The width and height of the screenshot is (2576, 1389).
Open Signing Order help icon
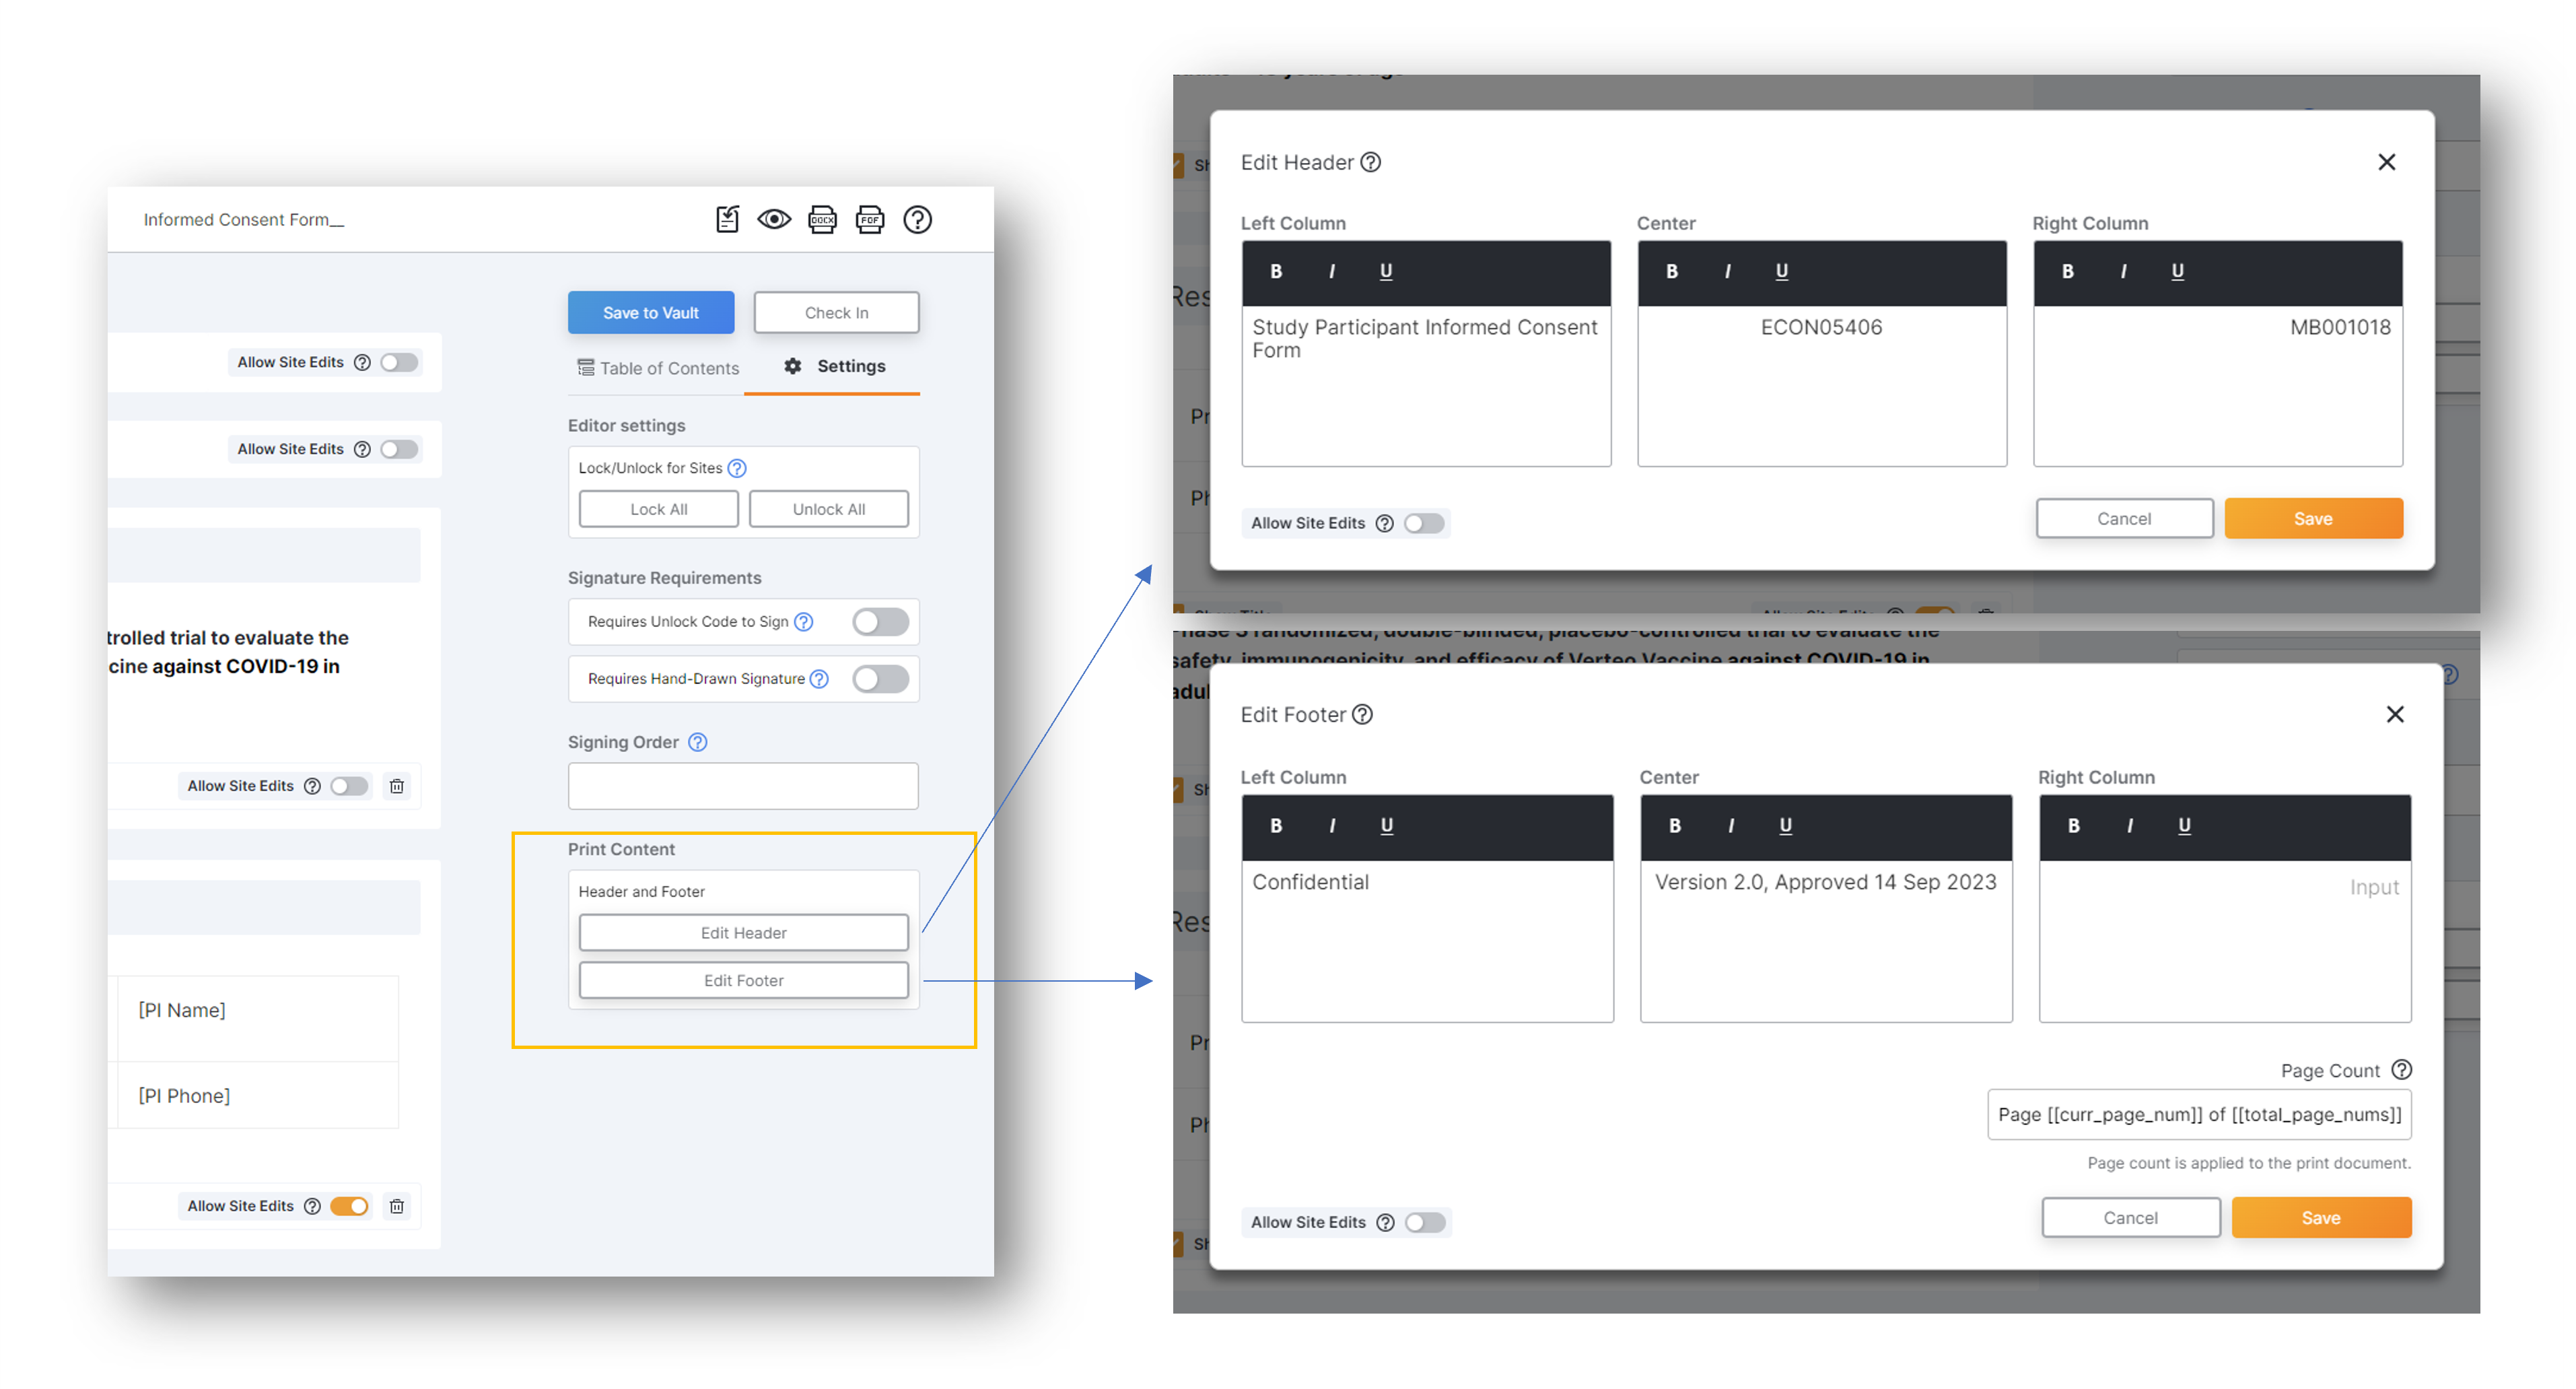pyautogui.click(x=698, y=742)
